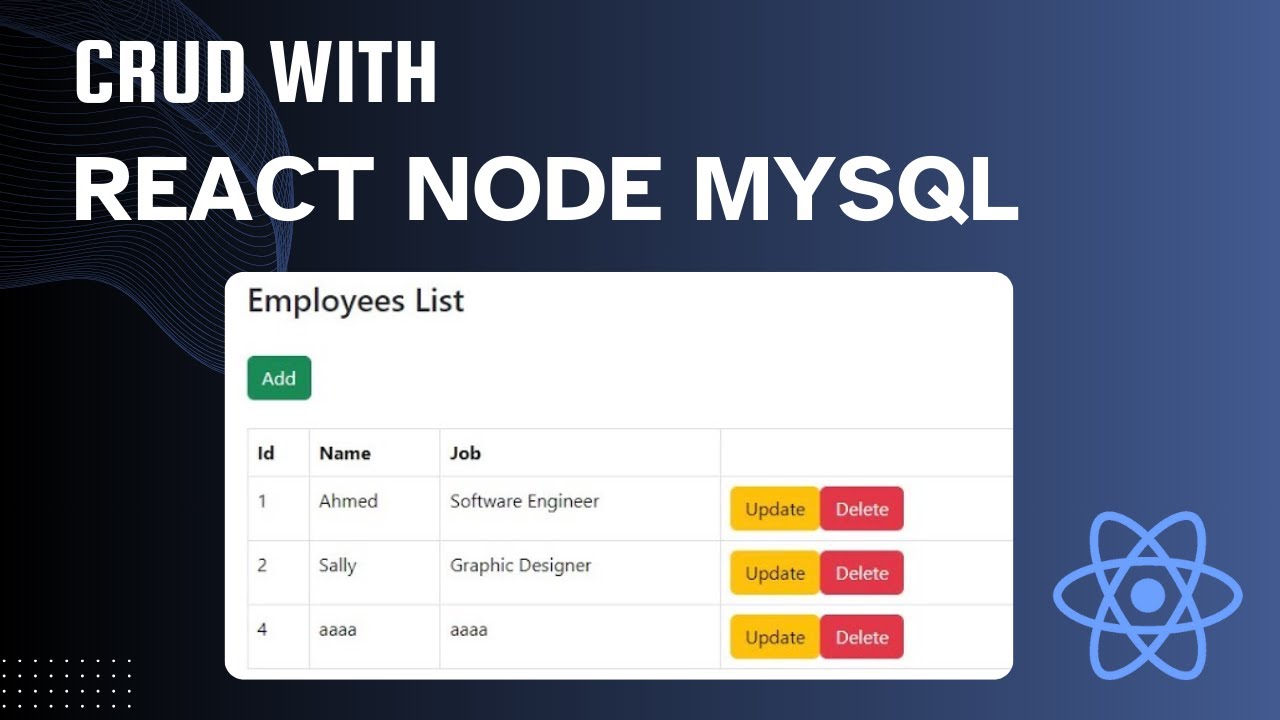
Task: Delete the Ahmed employee row
Action: [x=862, y=509]
